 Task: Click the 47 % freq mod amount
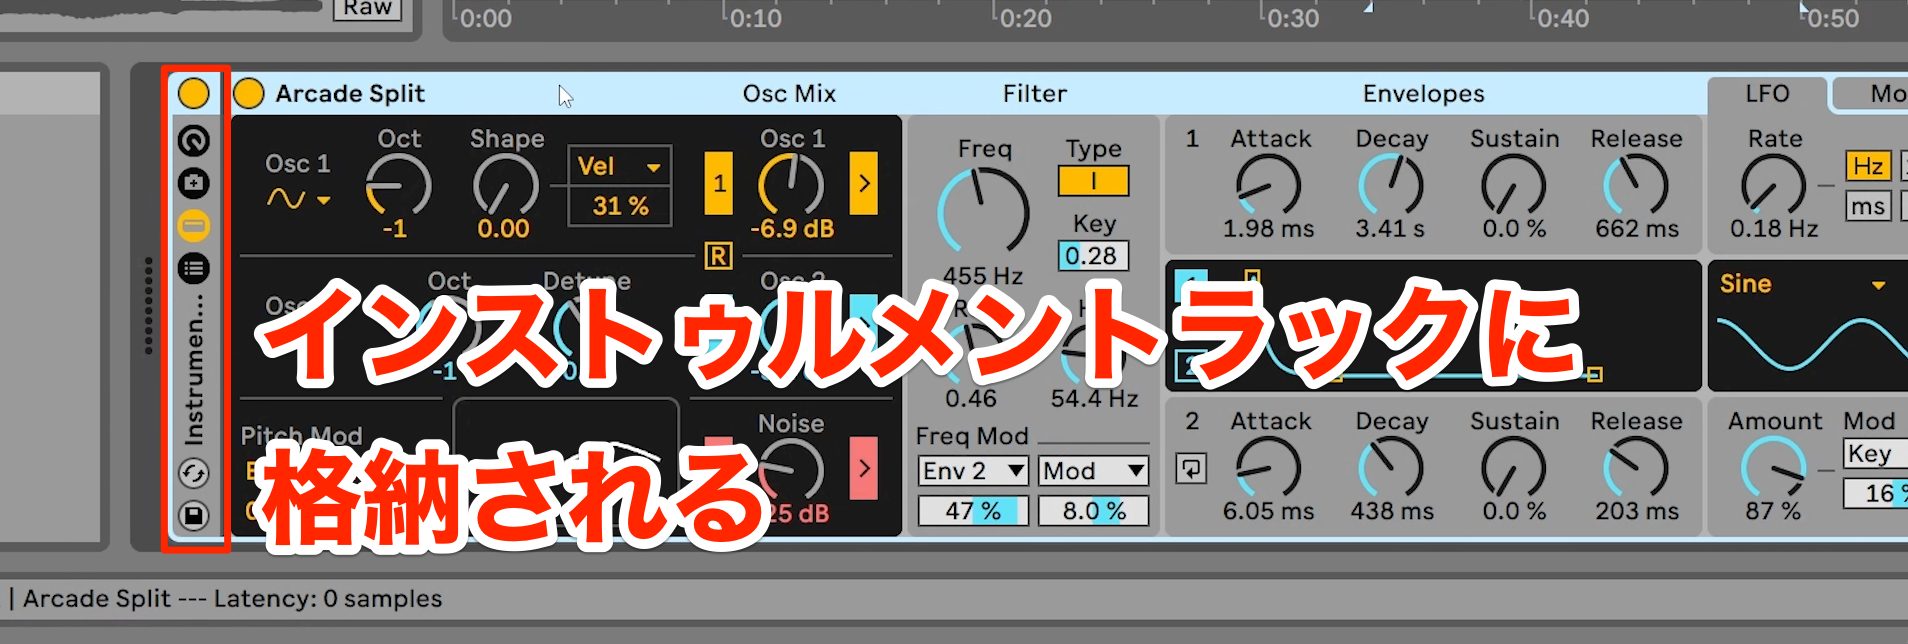click(973, 511)
